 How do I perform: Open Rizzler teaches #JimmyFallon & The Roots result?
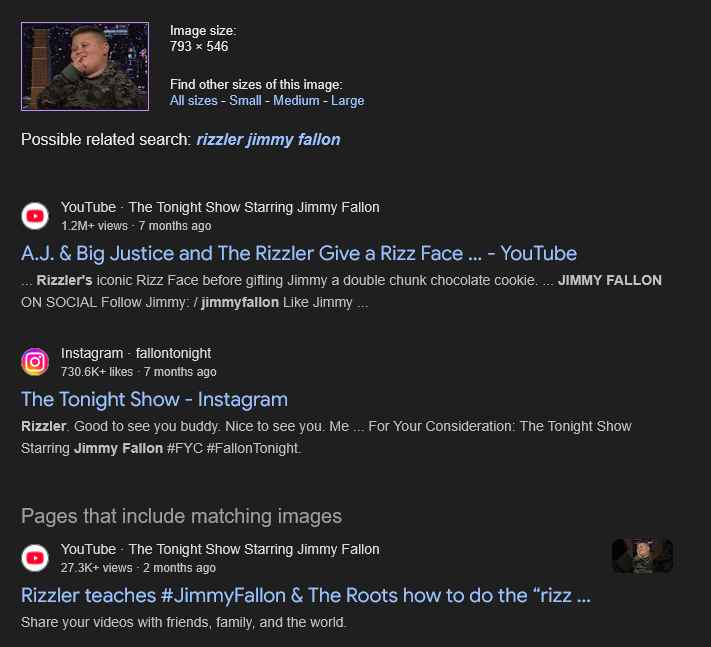click(306, 595)
